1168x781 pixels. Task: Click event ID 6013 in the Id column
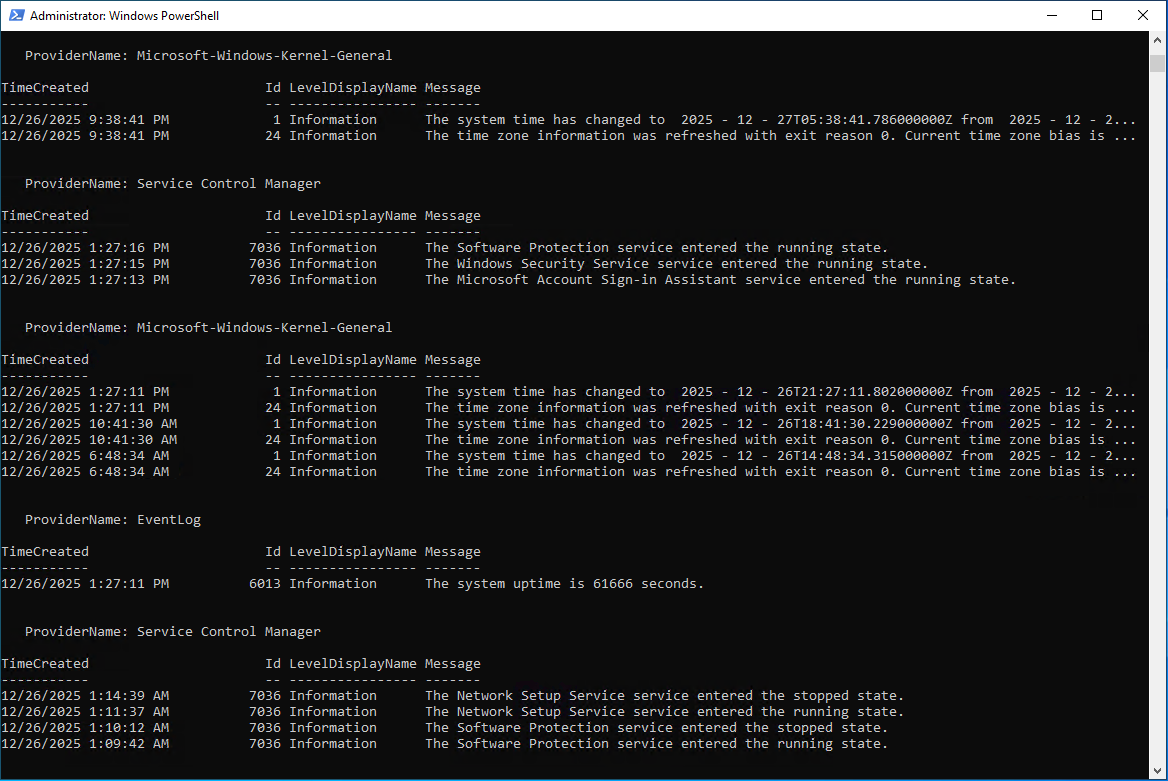tap(264, 584)
